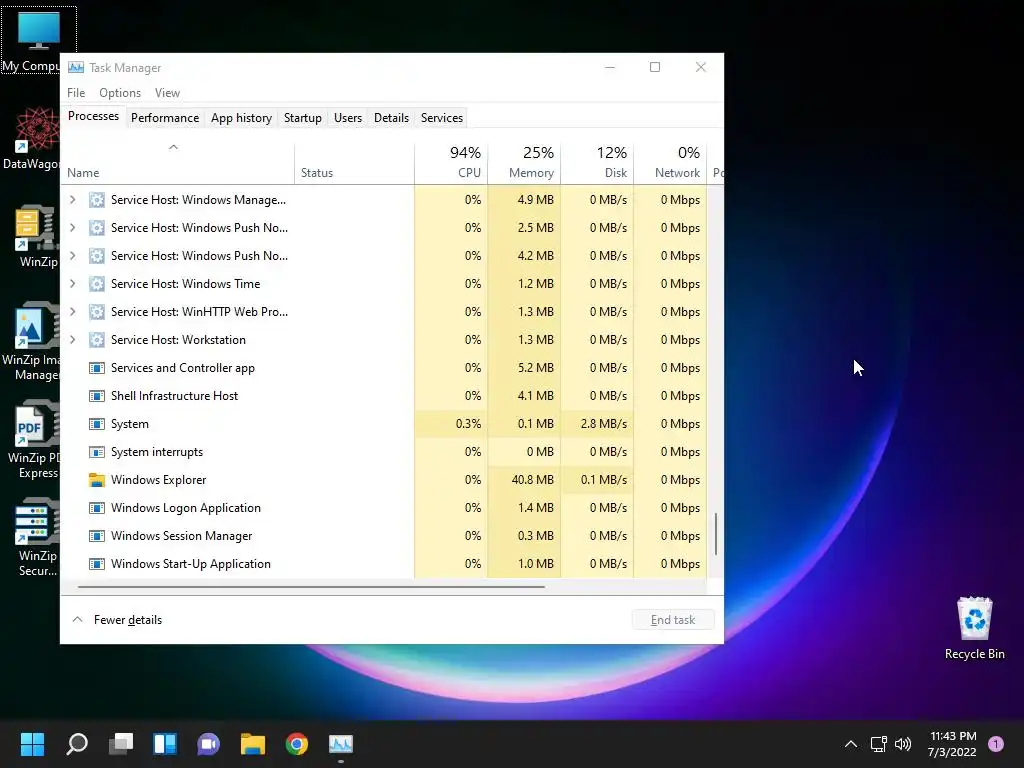Click the gear icon for Service Host: WinHTTP Web Pro...
This screenshot has width=1024, height=768.
97,312
